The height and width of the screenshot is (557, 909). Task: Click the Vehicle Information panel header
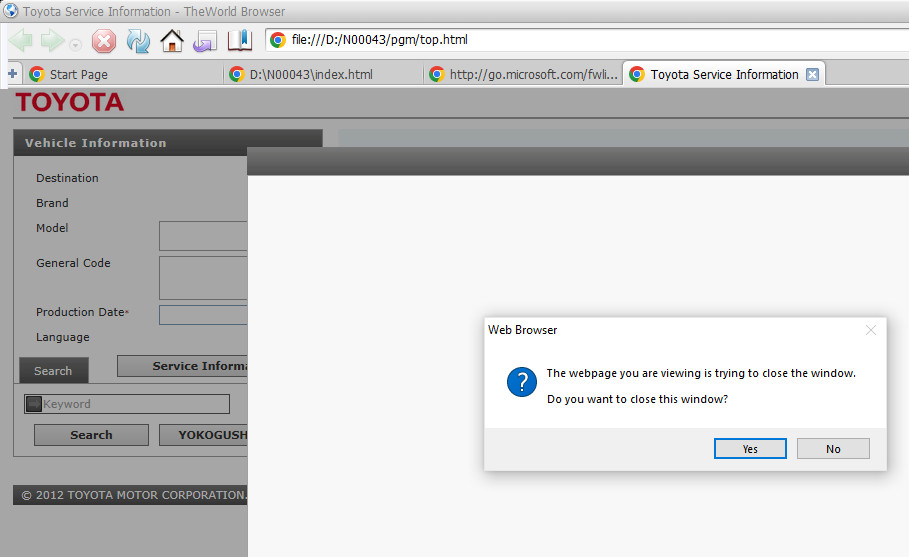168,143
